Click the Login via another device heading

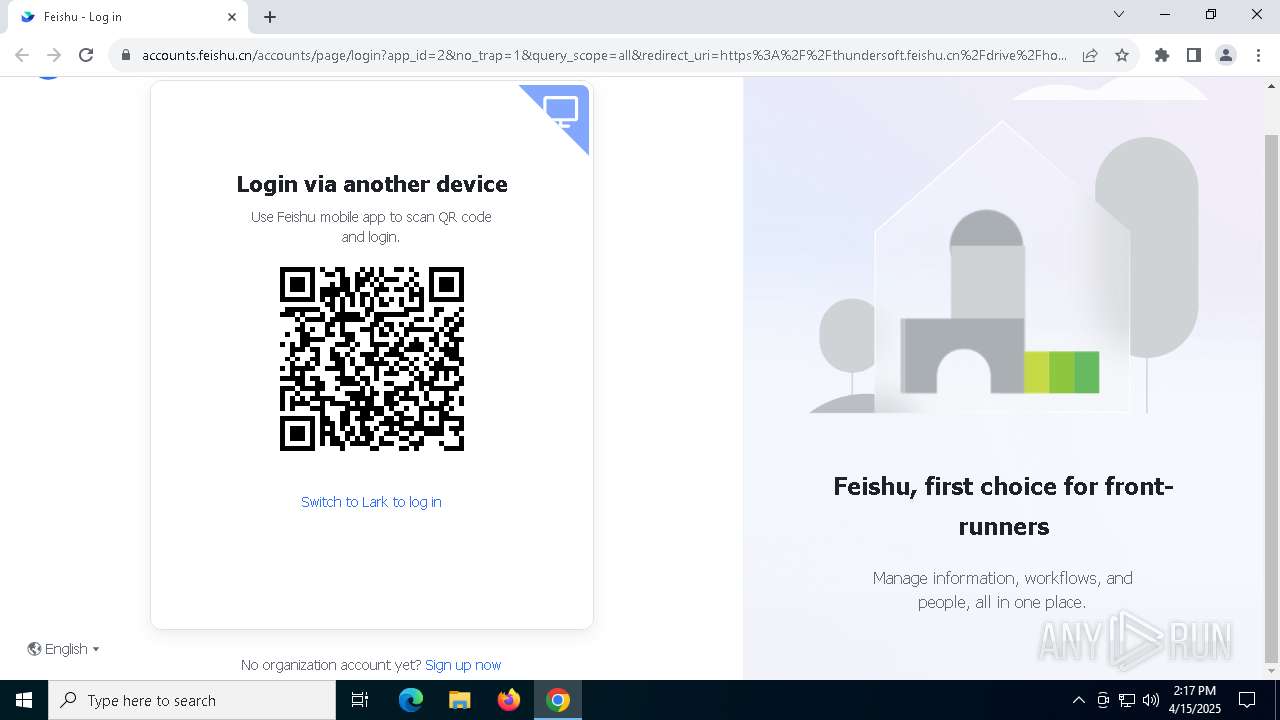point(372,184)
